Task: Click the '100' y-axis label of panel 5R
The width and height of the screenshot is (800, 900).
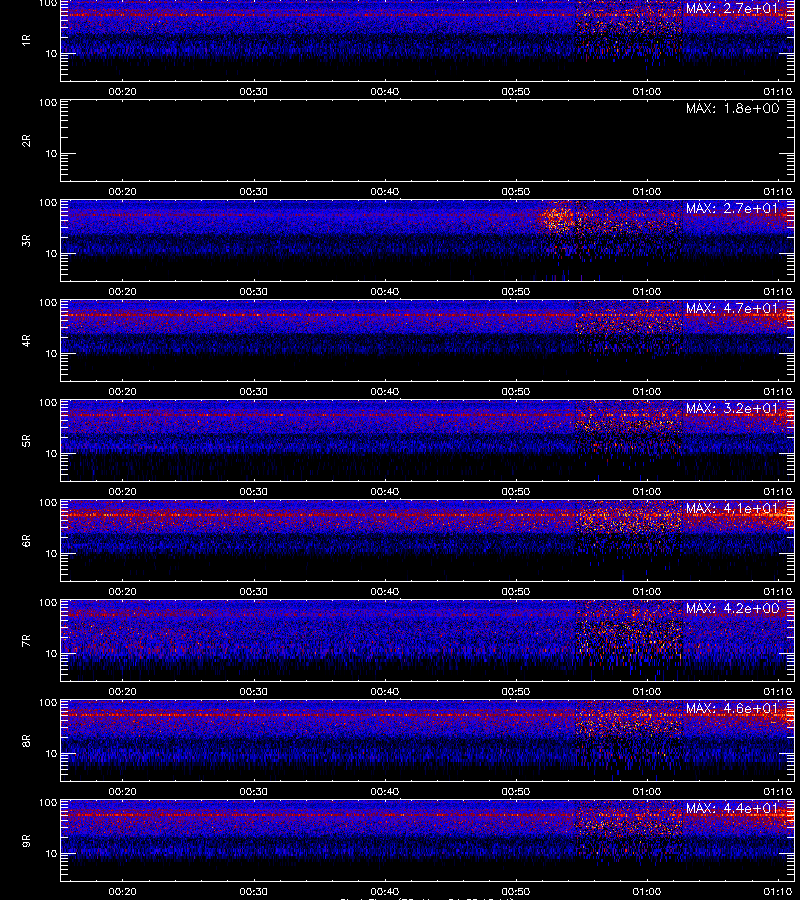Action: tap(48, 403)
